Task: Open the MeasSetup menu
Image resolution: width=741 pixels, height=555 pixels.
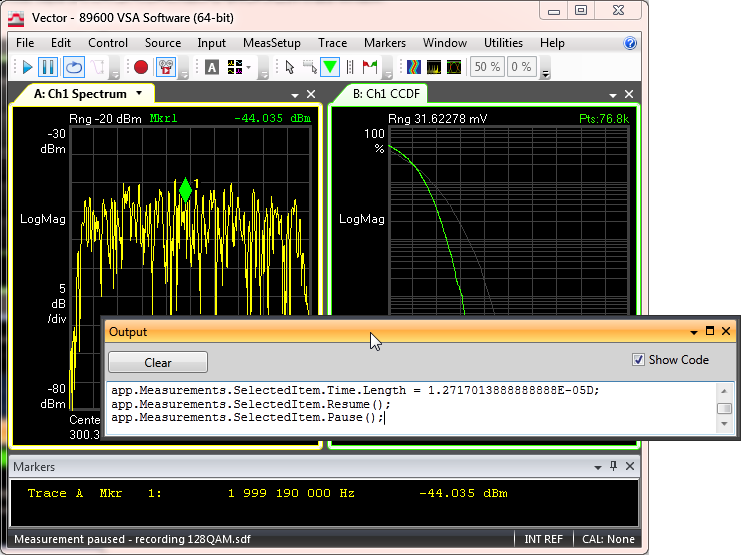Action: tap(273, 43)
